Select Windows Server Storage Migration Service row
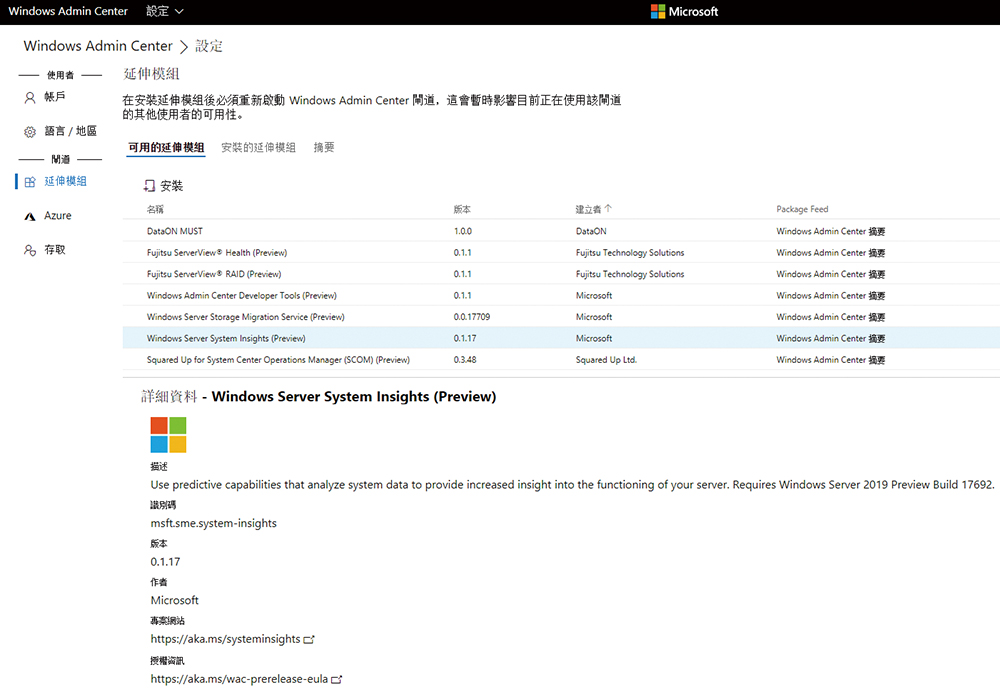The image size is (1000, 692). click(x=561, y=317)
